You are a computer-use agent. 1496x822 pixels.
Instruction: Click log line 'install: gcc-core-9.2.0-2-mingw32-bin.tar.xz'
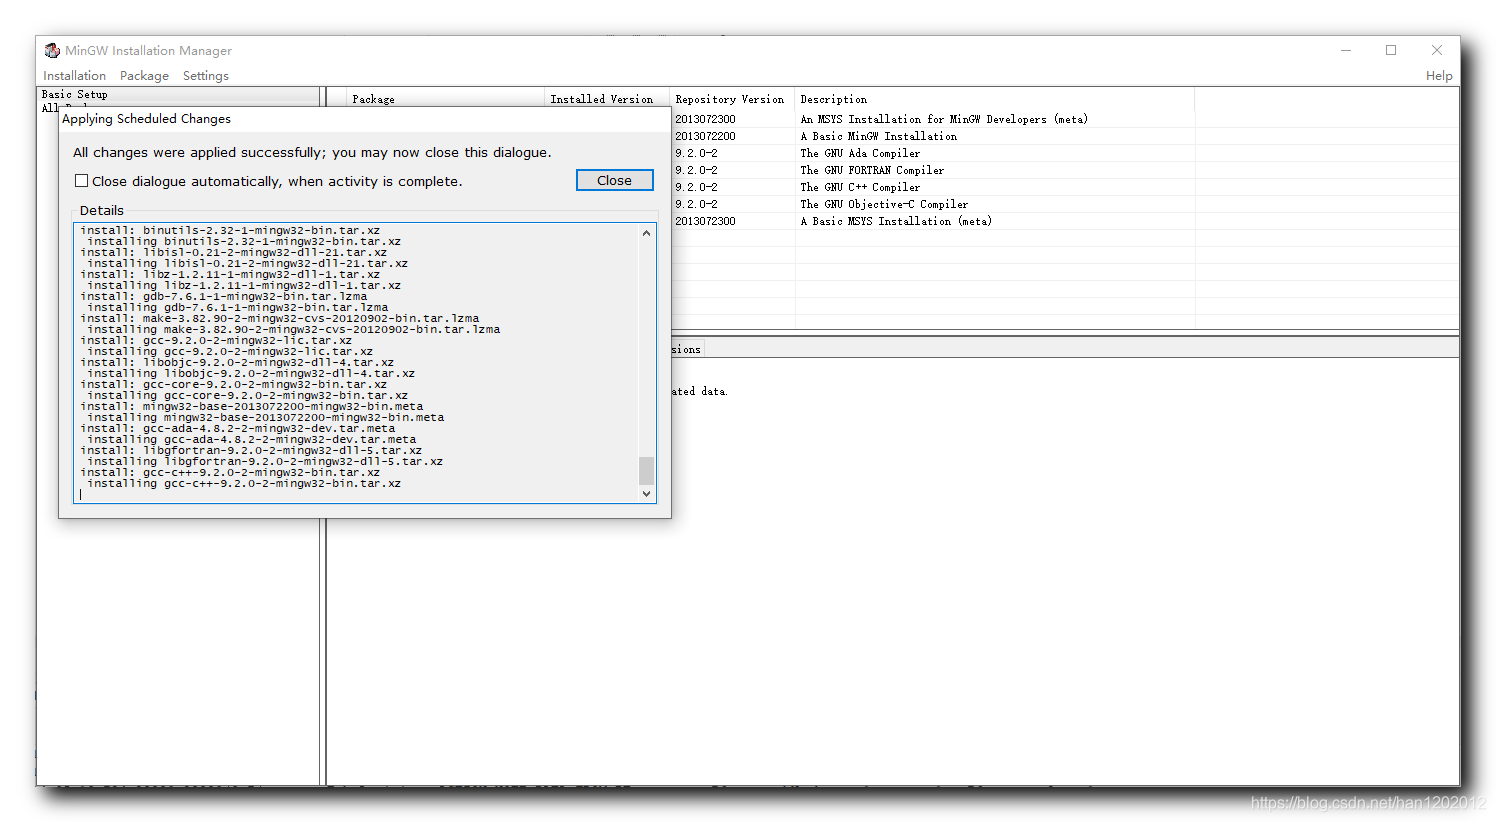[x=234, y=384]
